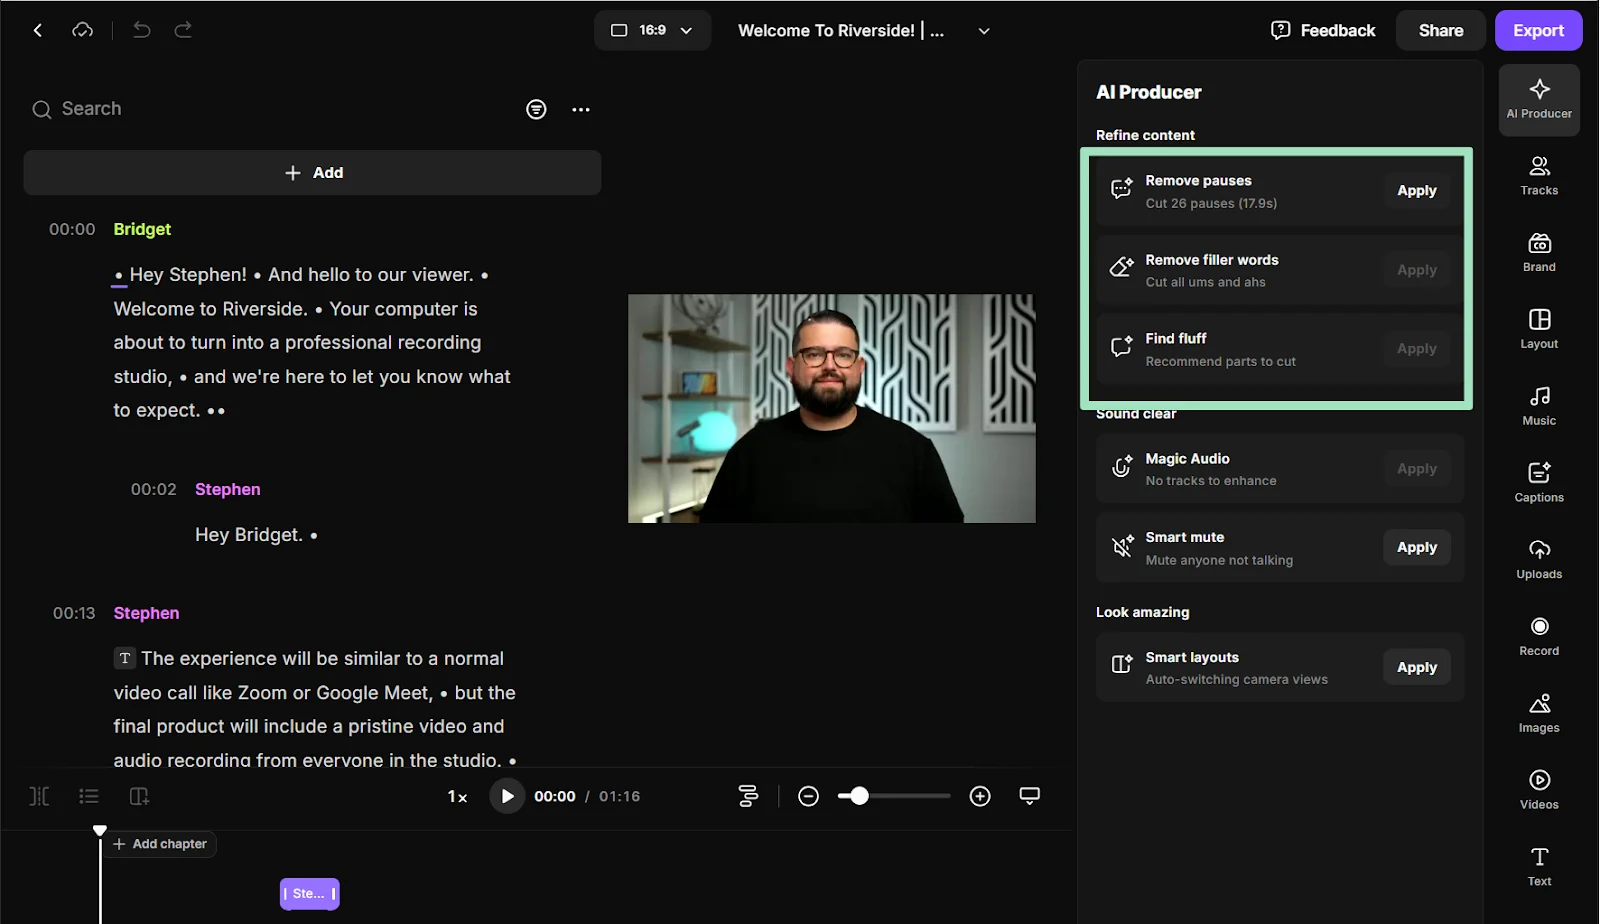Select speaker name Bridget at 00:00
The height and width of the screenshot is (924, 1600).
point(142,229)
